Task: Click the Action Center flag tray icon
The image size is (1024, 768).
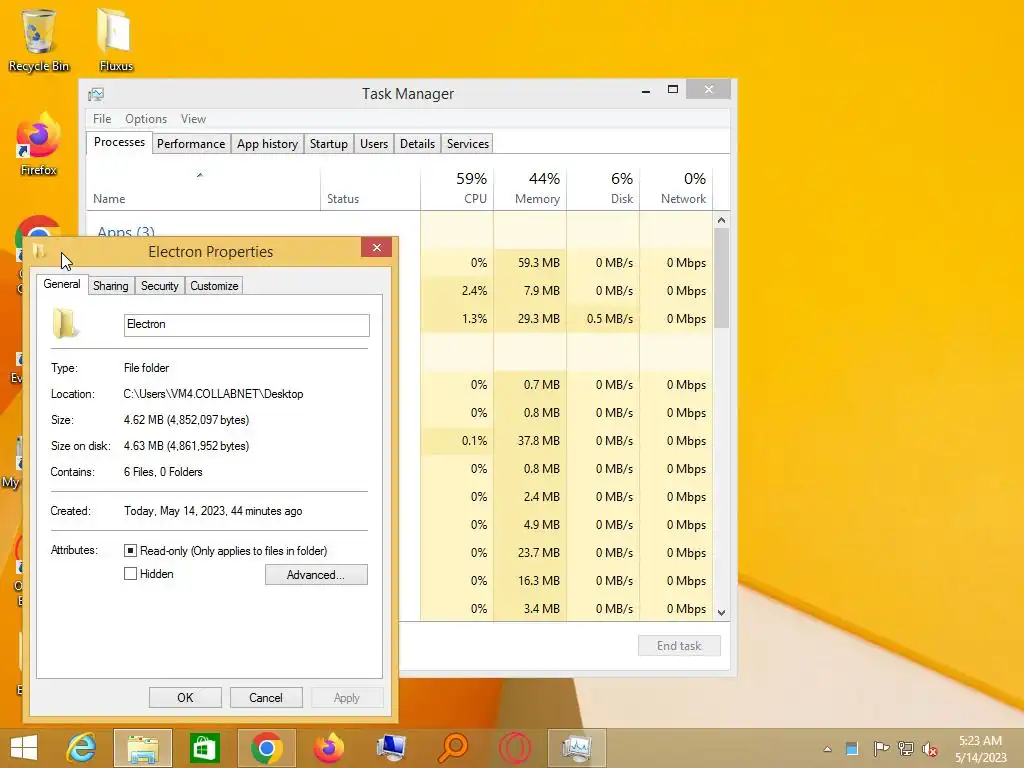Action: coord(881,748)
